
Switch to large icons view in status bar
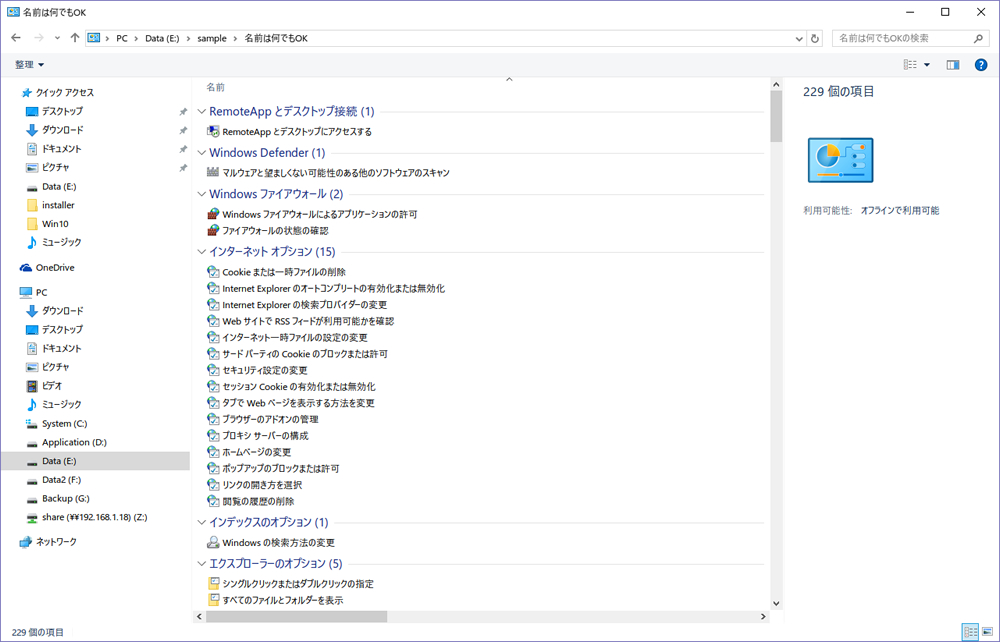click(x=987, y=632)
